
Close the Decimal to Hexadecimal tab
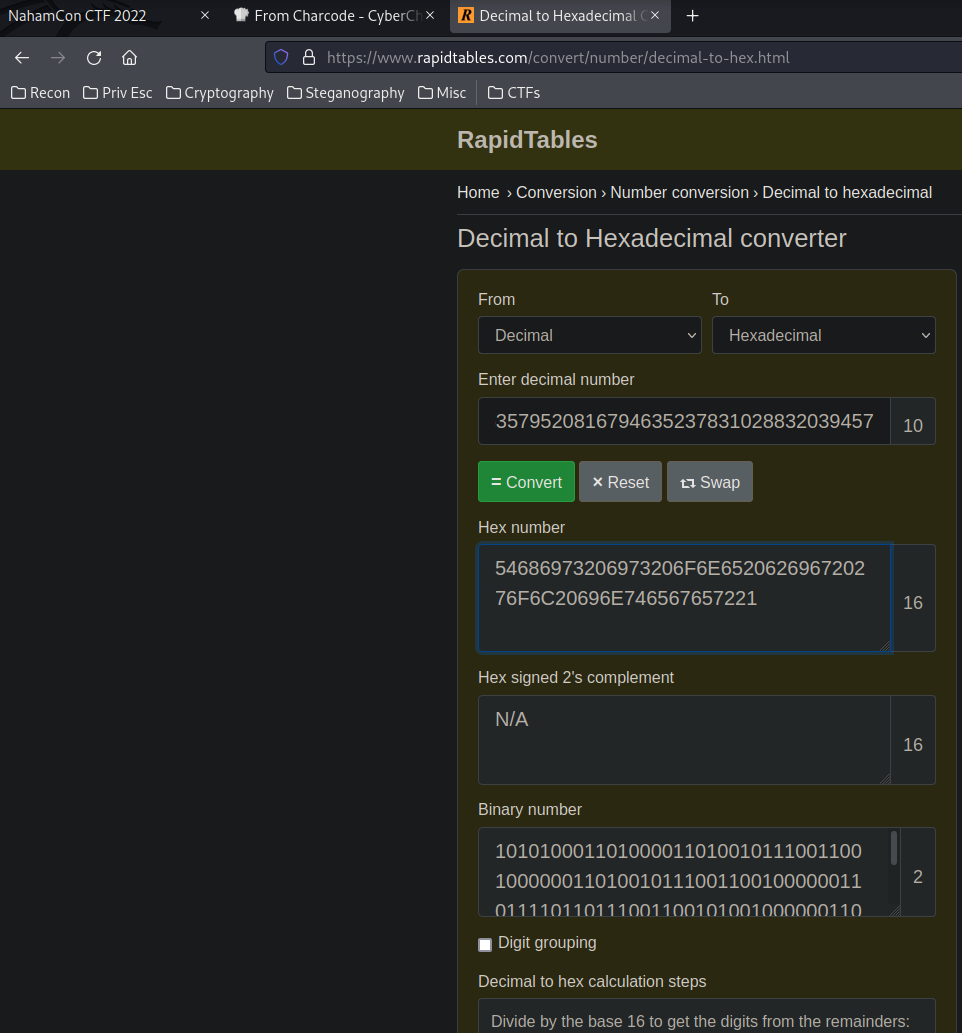(655, 15)
